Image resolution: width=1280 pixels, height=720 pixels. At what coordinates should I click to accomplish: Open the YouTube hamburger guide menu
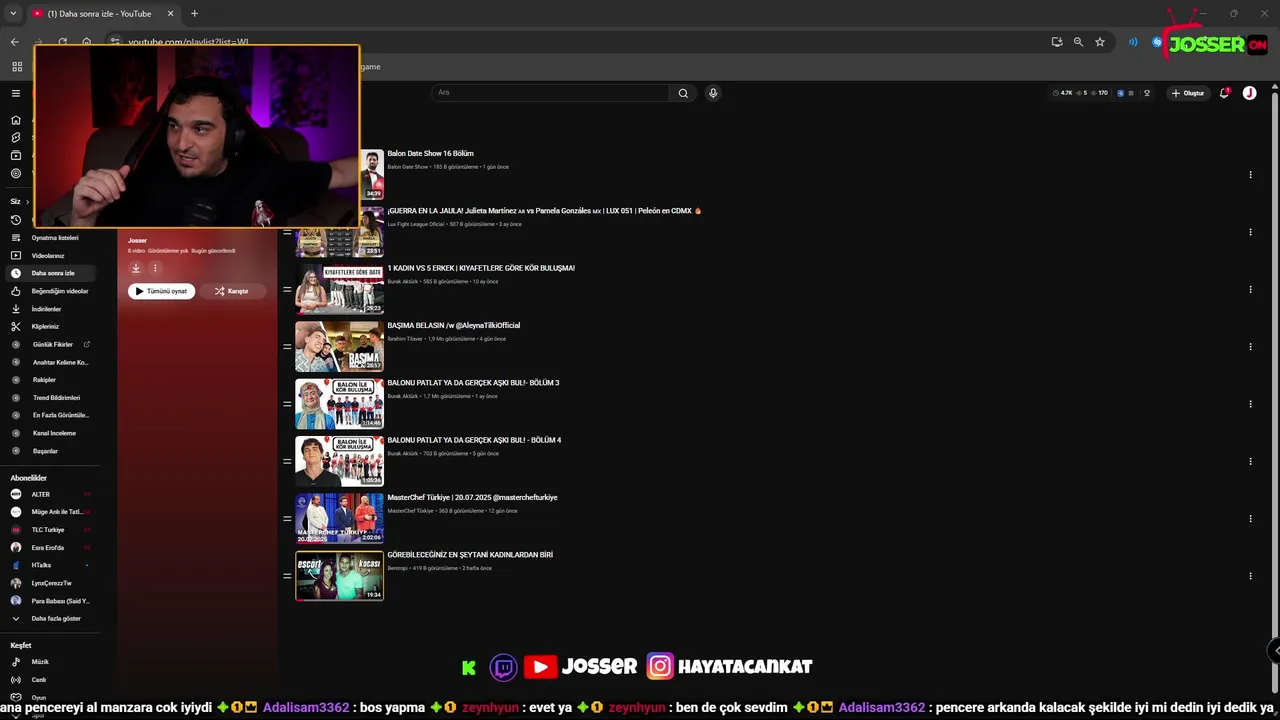click(16, 93)
